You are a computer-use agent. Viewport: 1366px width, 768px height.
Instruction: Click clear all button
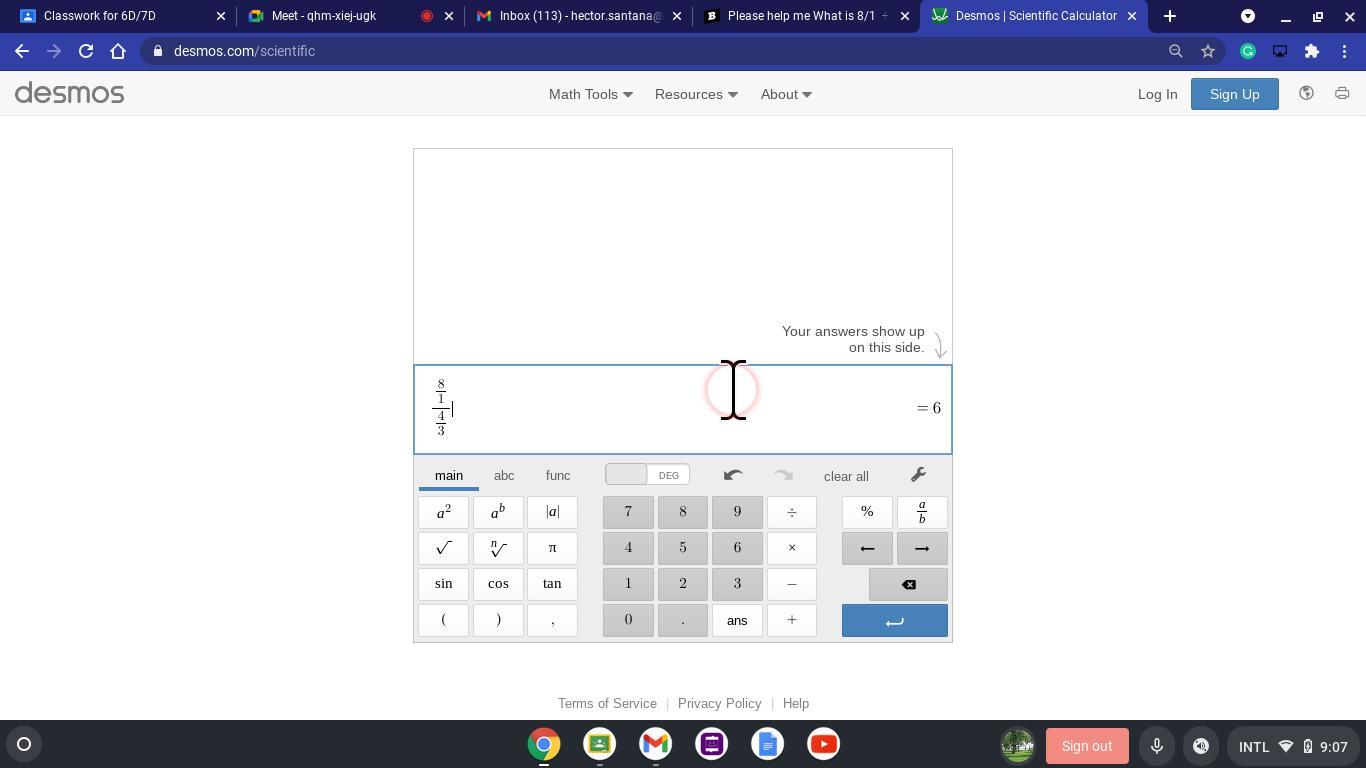pos(846,476)
